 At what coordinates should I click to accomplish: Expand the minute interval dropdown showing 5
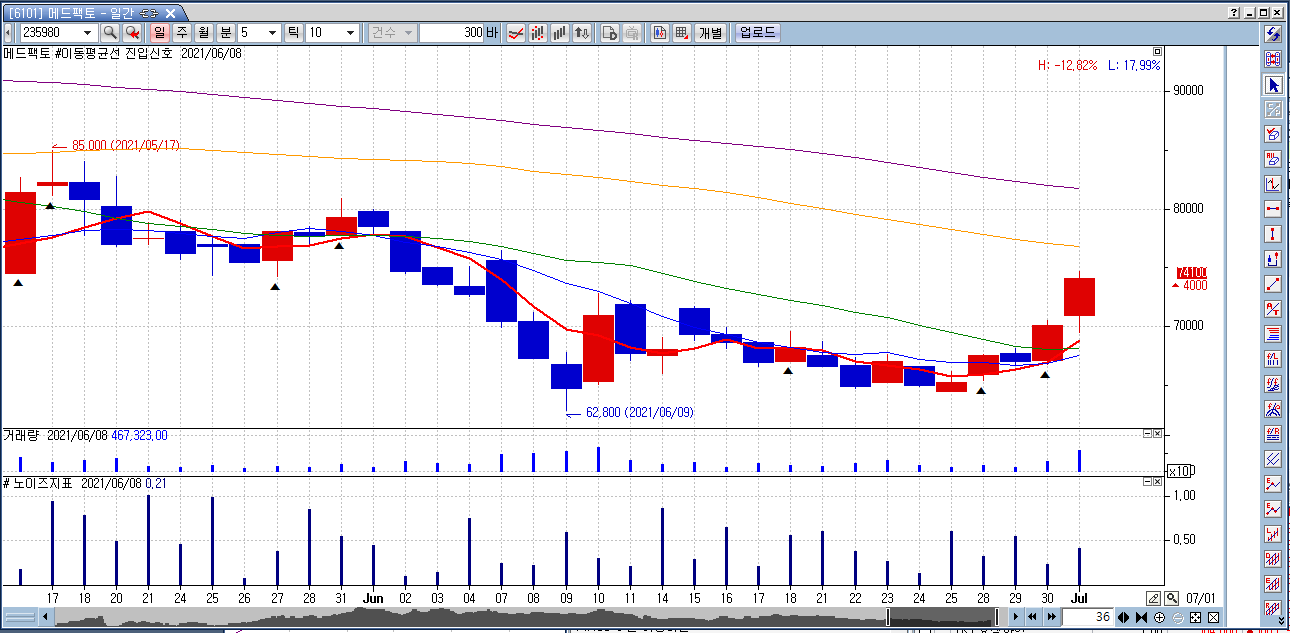272,33
